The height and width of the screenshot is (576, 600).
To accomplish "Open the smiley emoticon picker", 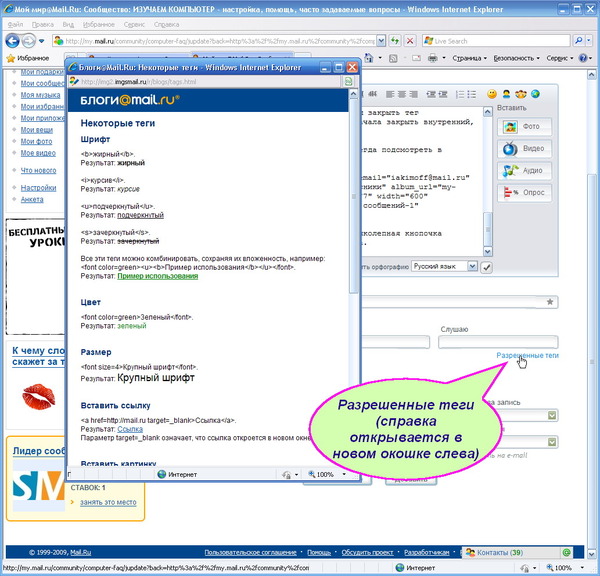I will tap(492, 94).
